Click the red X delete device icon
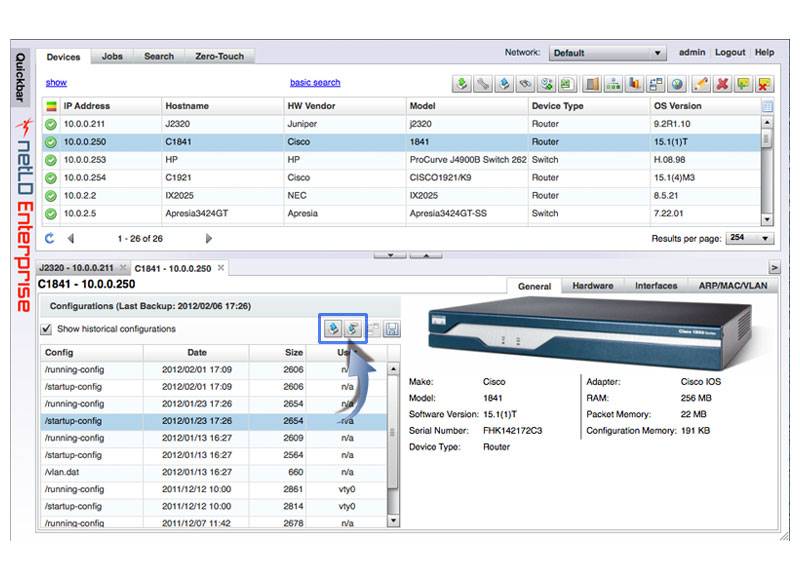Screen dimensions: 800x580 tap(722, 84)
